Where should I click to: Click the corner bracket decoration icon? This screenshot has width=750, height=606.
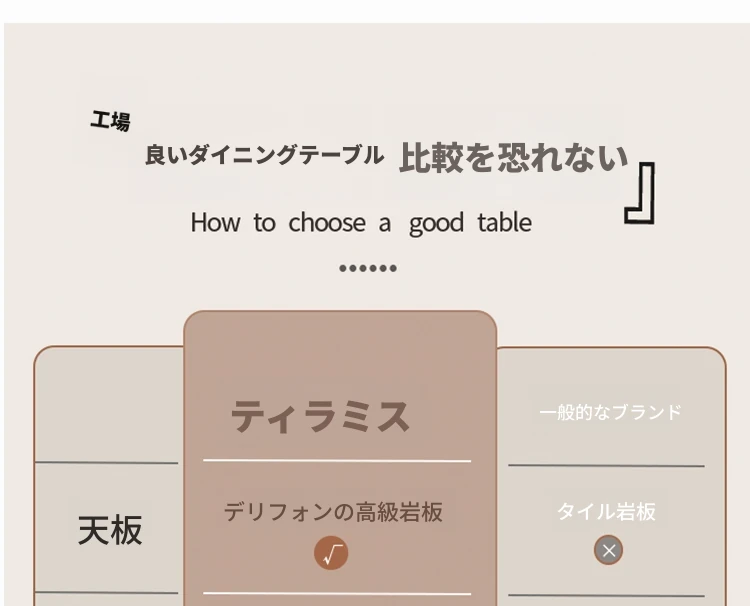(640, 193)
